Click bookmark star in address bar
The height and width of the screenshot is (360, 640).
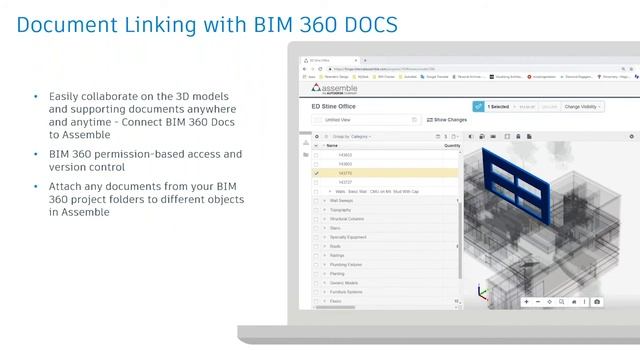pos(632,69)
